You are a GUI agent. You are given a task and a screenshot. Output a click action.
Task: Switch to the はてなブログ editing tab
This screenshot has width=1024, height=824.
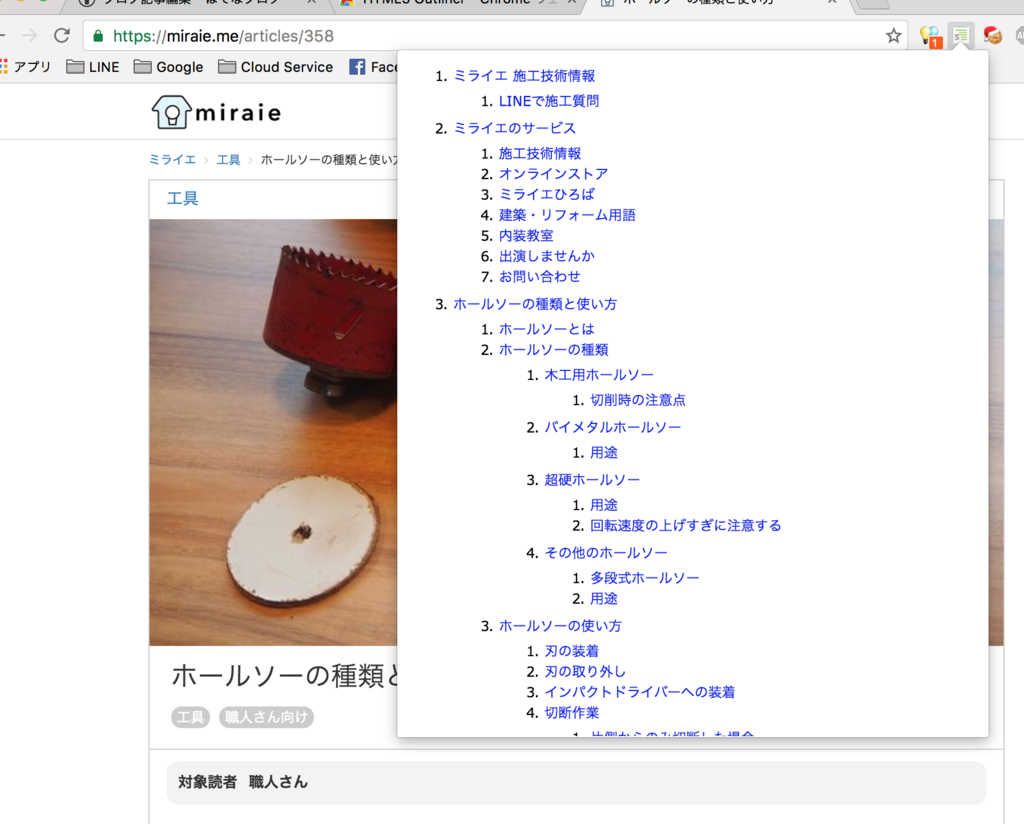(196, 3)
